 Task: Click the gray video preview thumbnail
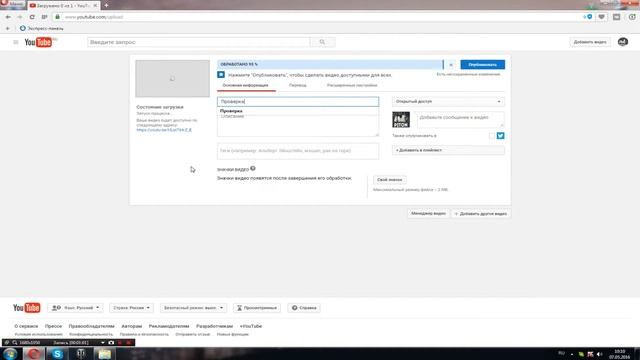tap(172, 78)
